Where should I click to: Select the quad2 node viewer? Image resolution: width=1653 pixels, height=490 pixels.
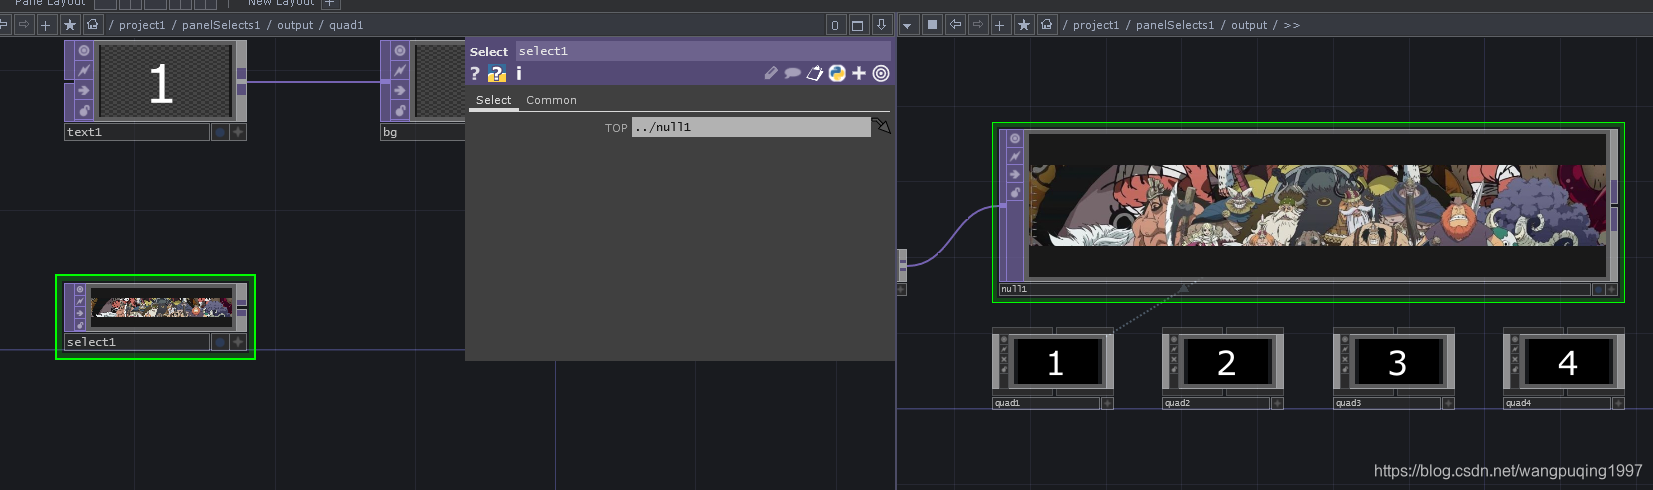(1227, 362)
